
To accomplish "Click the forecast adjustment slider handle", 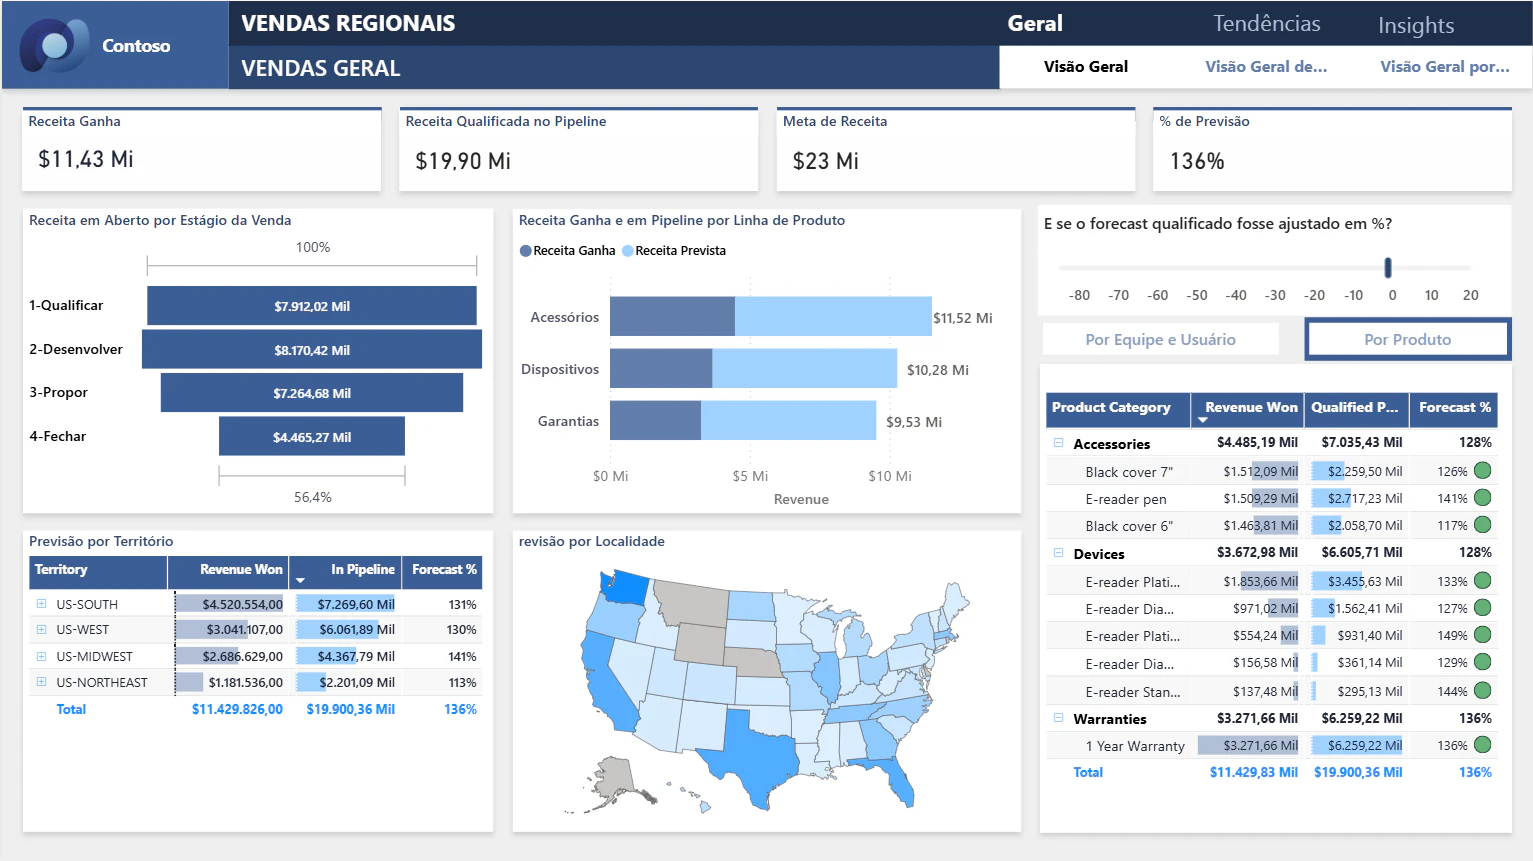I will (1388, 268).
